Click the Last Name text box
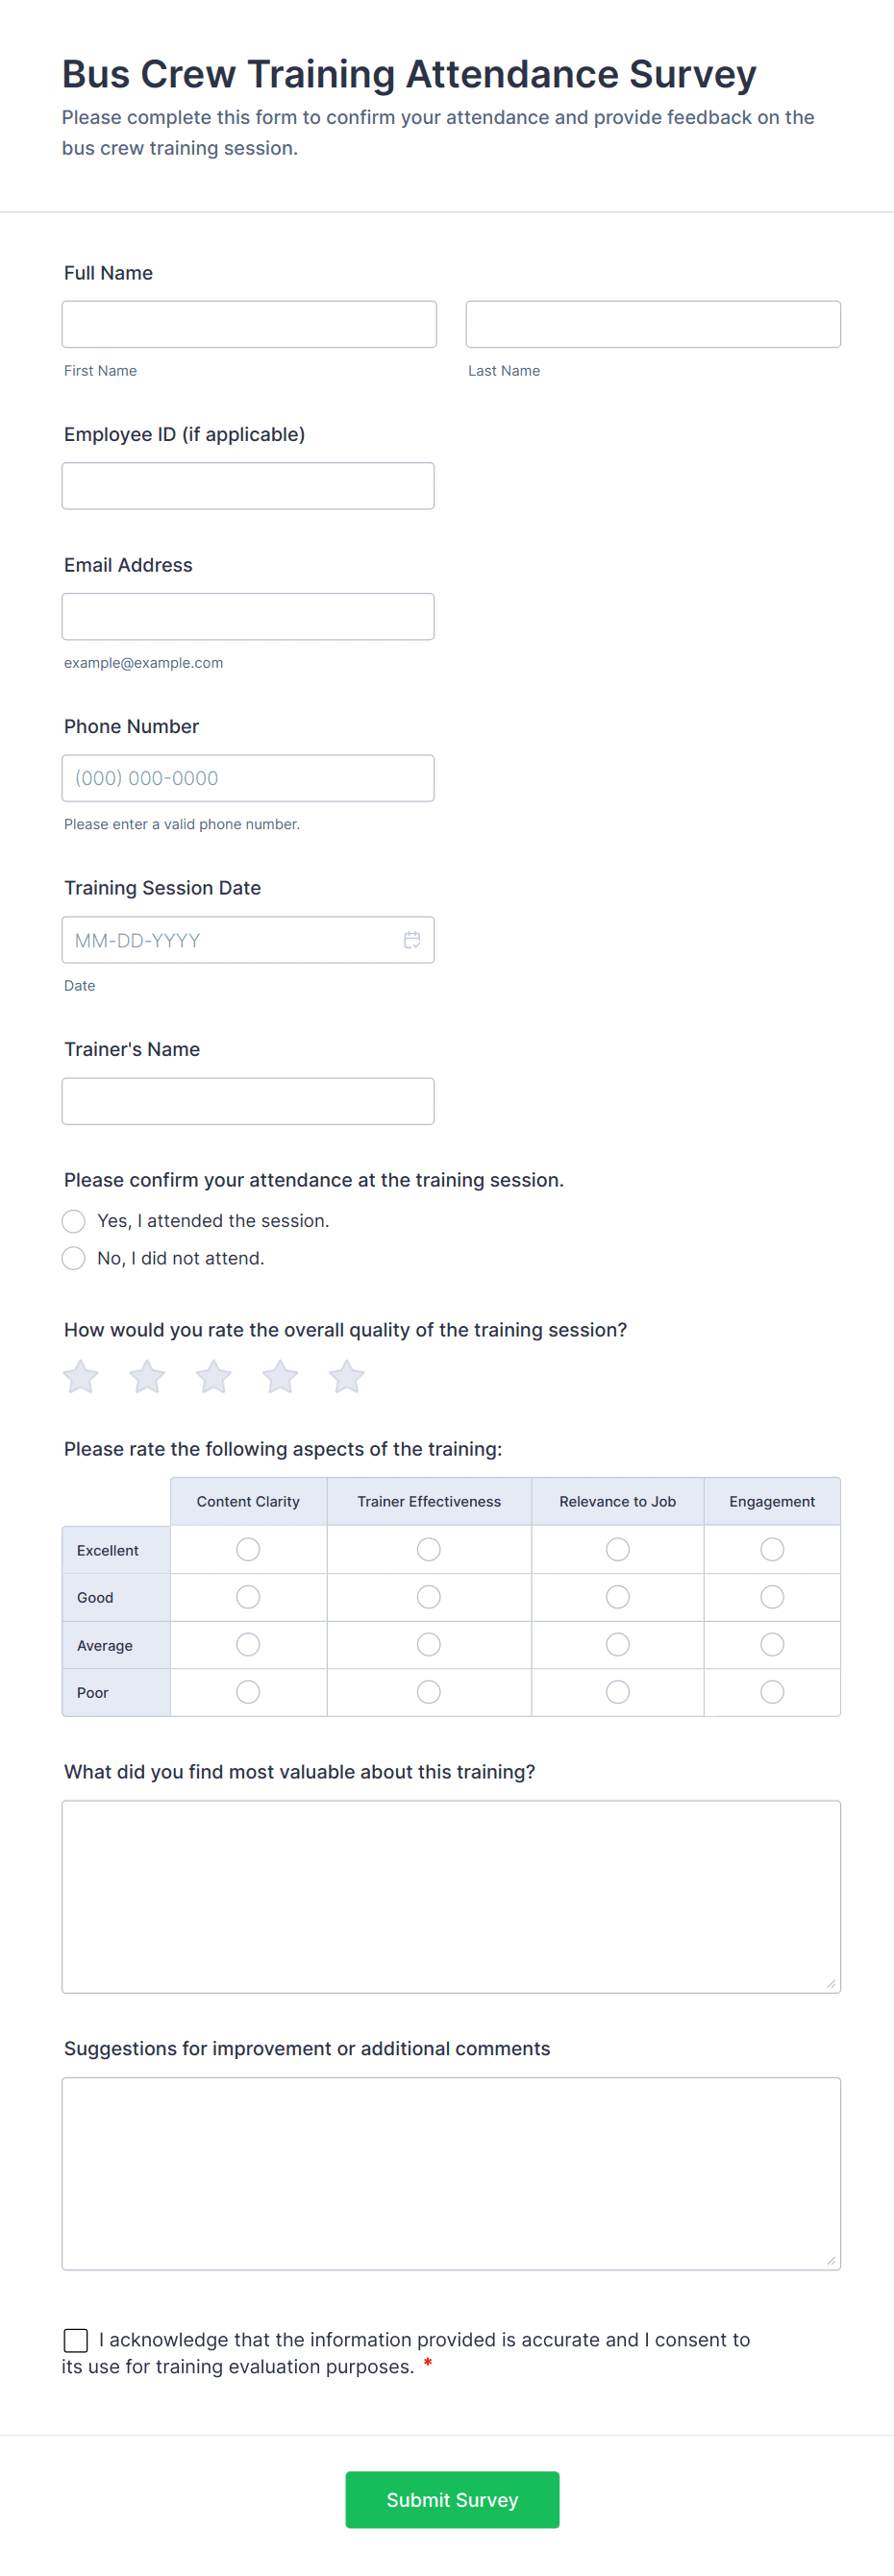Image resolution: width=894 pixels, height=2576 pixels. tap(653, 324)
